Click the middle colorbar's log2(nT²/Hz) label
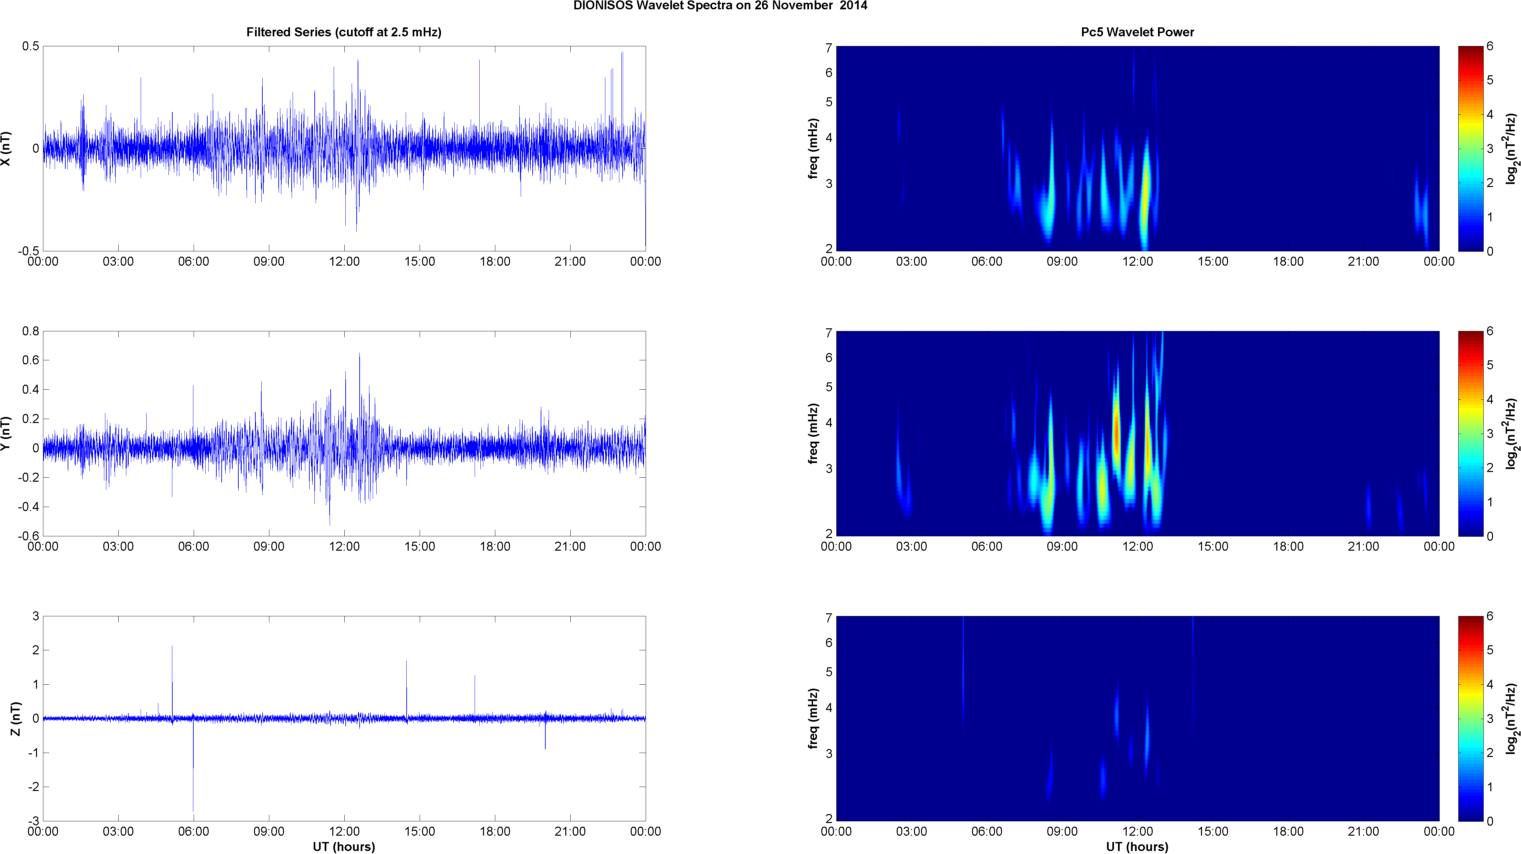Viewport: 1521px width, 854px height. 1513,434
